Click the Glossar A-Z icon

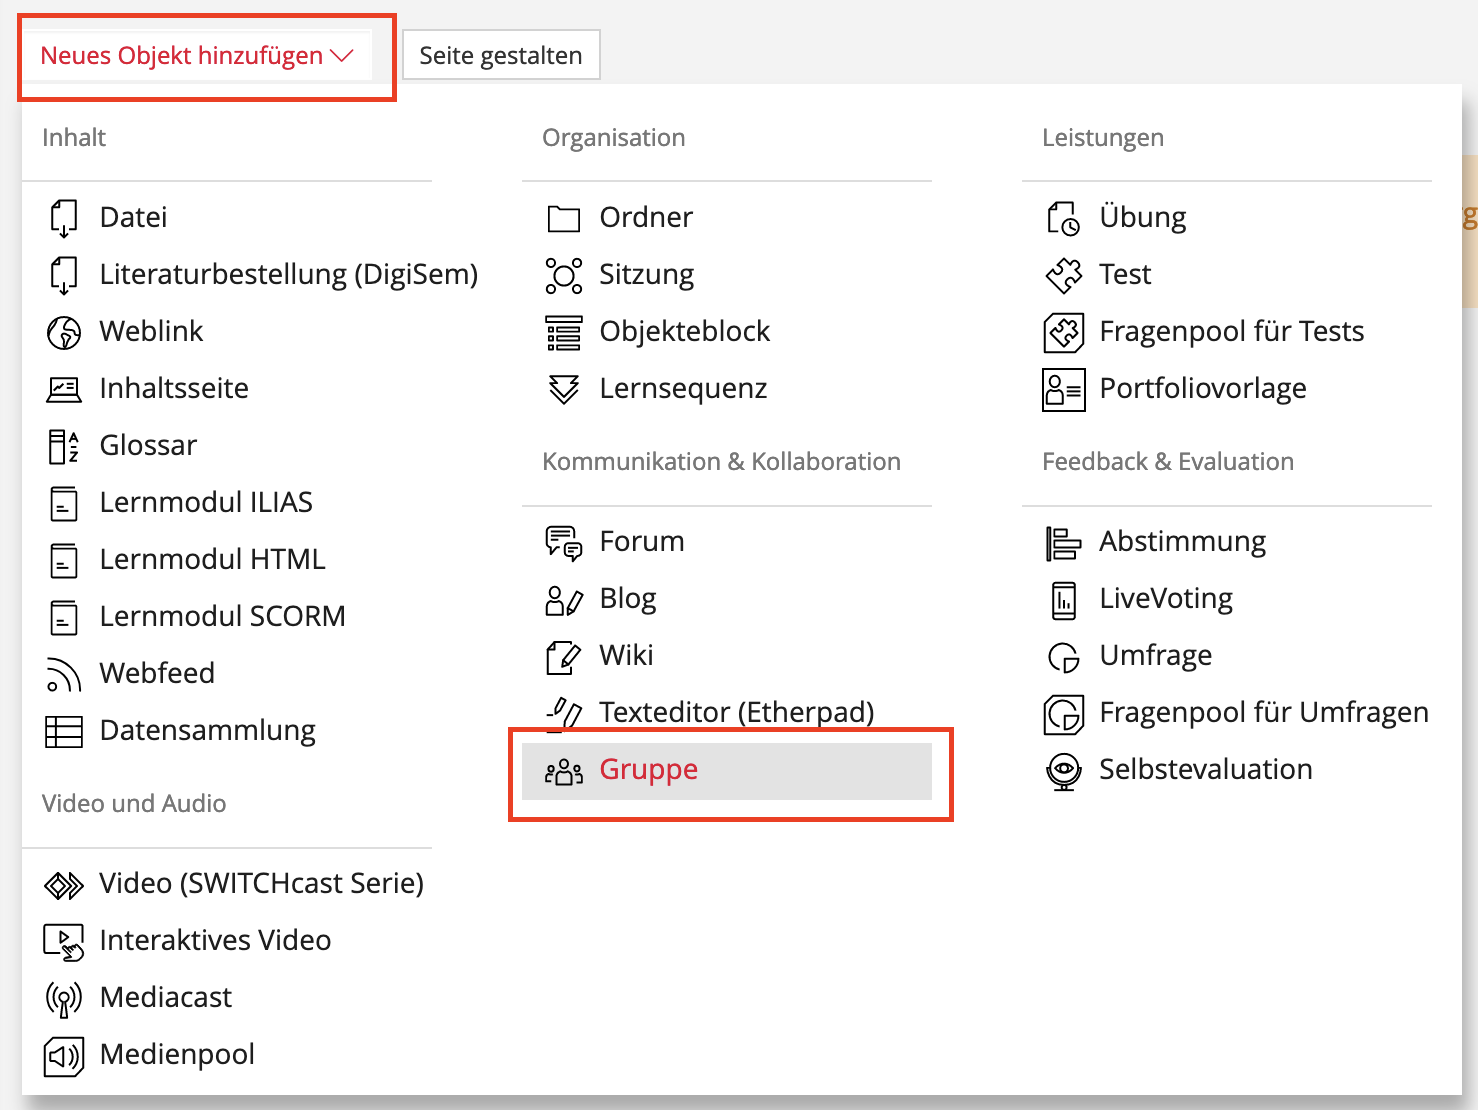click(x=64, y=446)
